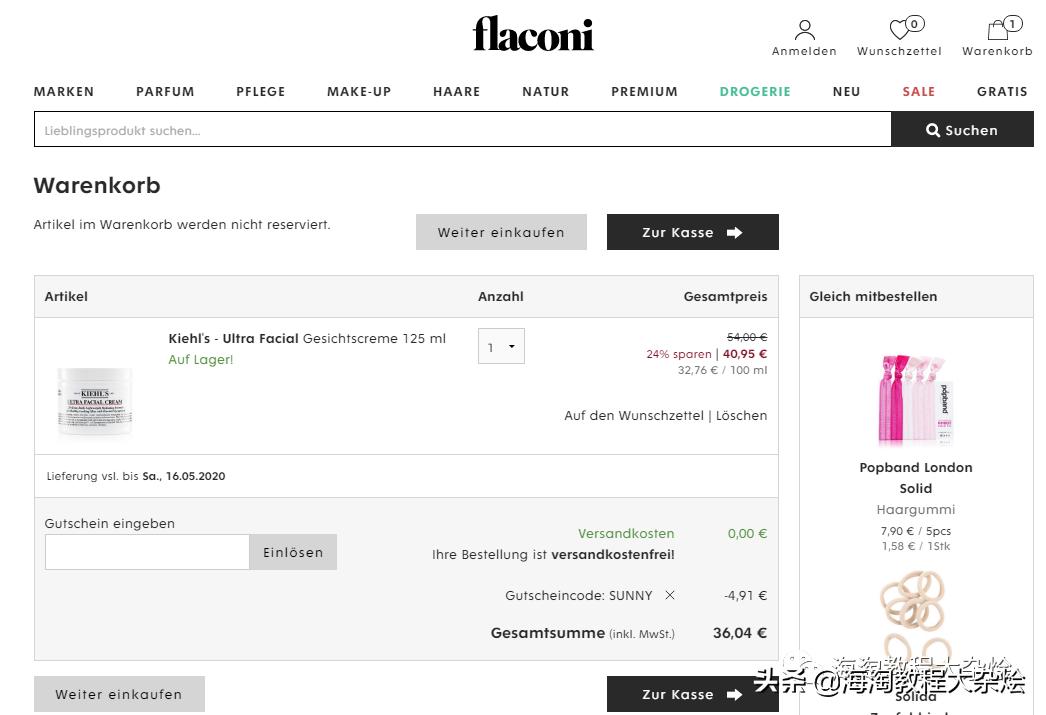
Task: Click the delivery date Sa., 16.05.2020
Action: click(183, 476)
